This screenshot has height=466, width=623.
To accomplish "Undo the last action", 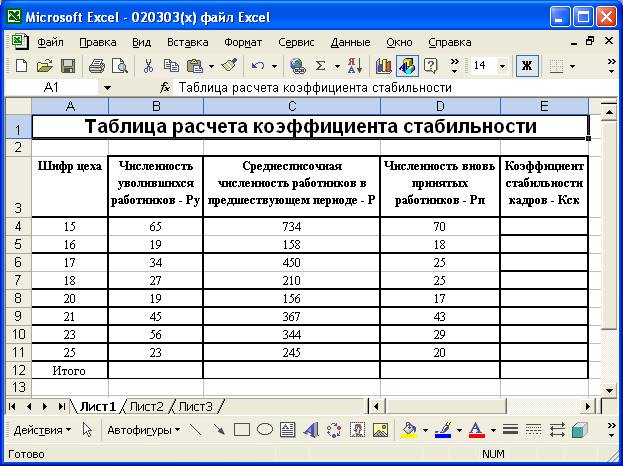I will (258, 66).
